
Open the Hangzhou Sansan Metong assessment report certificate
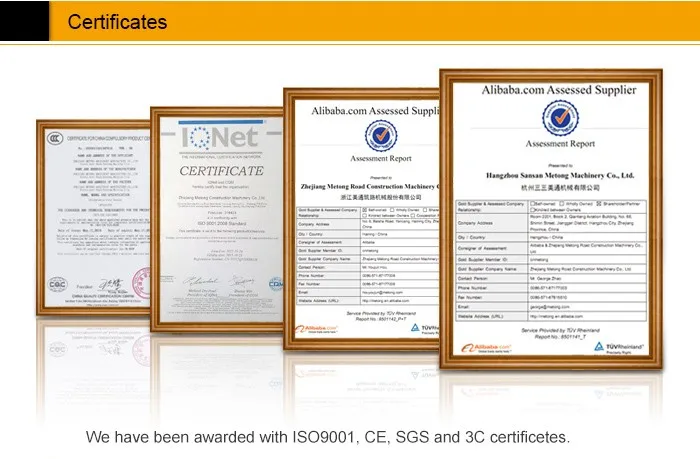click(x=551, y=219)
